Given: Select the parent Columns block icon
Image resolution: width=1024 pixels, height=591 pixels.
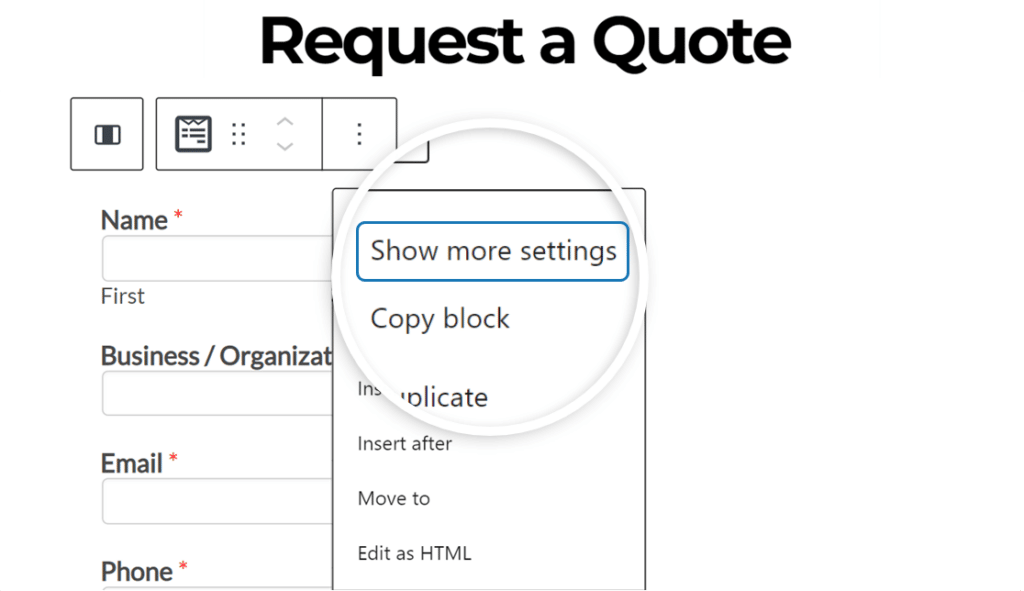Looking at the screenshot, I should (106, 133).
